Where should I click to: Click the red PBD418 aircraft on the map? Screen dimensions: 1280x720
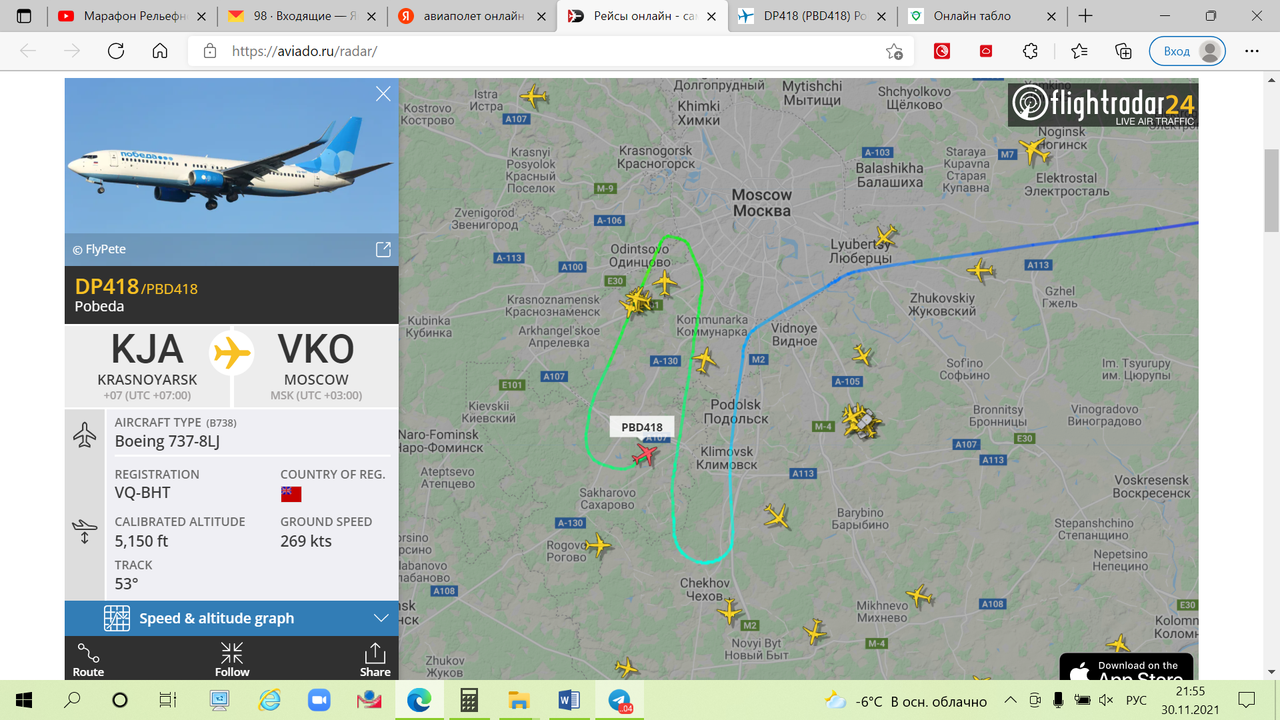tap(646, 456)
